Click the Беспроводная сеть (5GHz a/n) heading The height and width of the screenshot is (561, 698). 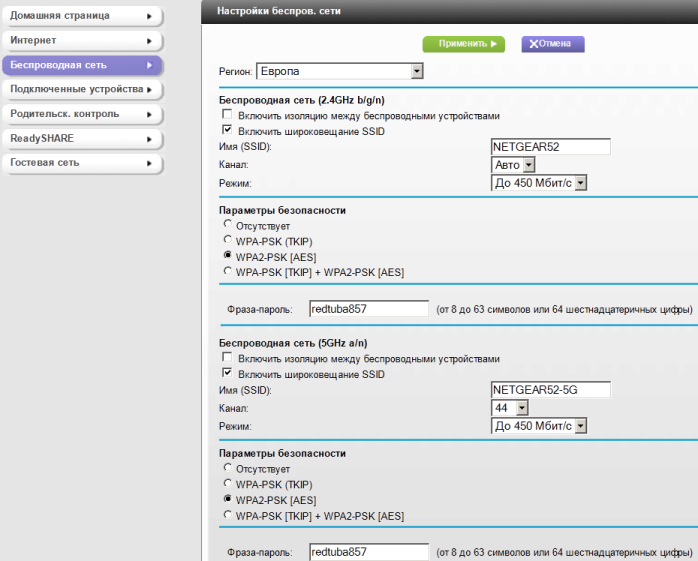point(293,343)
